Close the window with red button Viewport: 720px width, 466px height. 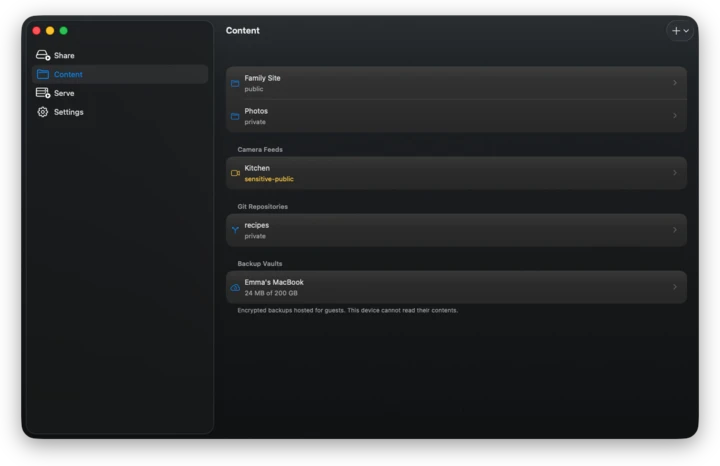pyautogui.click(x=36, y=31)
